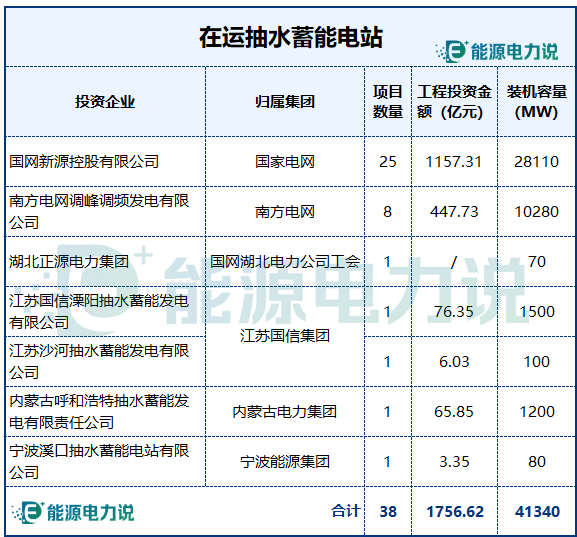
Task: Select the capacity value 28110
Action: coord(537,162)
